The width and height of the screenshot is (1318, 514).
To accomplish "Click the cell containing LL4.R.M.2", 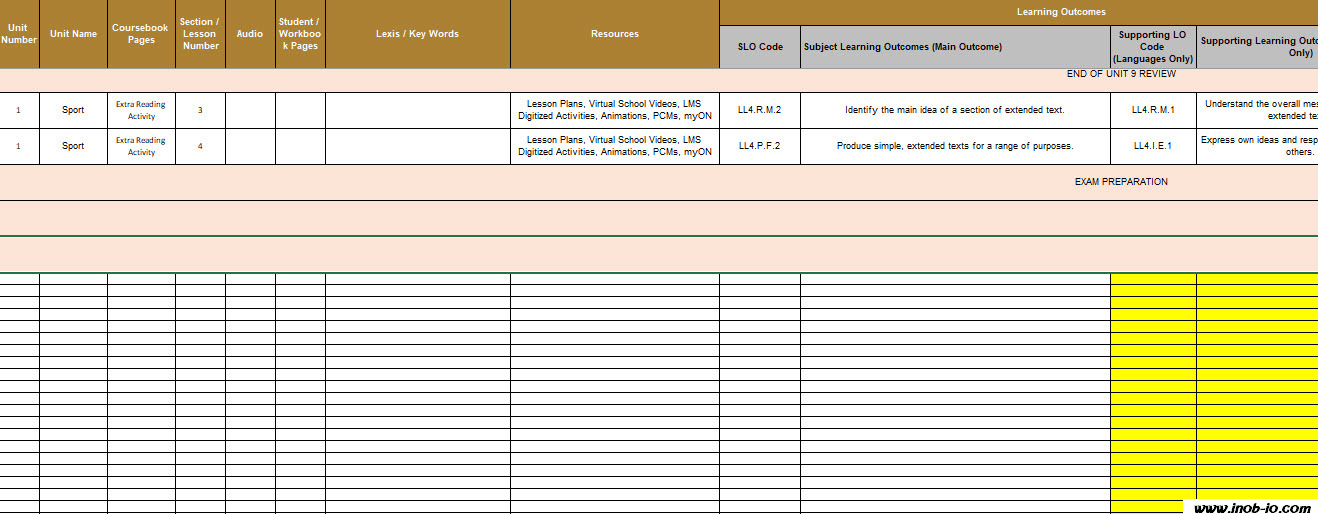I will coord(759,110).
